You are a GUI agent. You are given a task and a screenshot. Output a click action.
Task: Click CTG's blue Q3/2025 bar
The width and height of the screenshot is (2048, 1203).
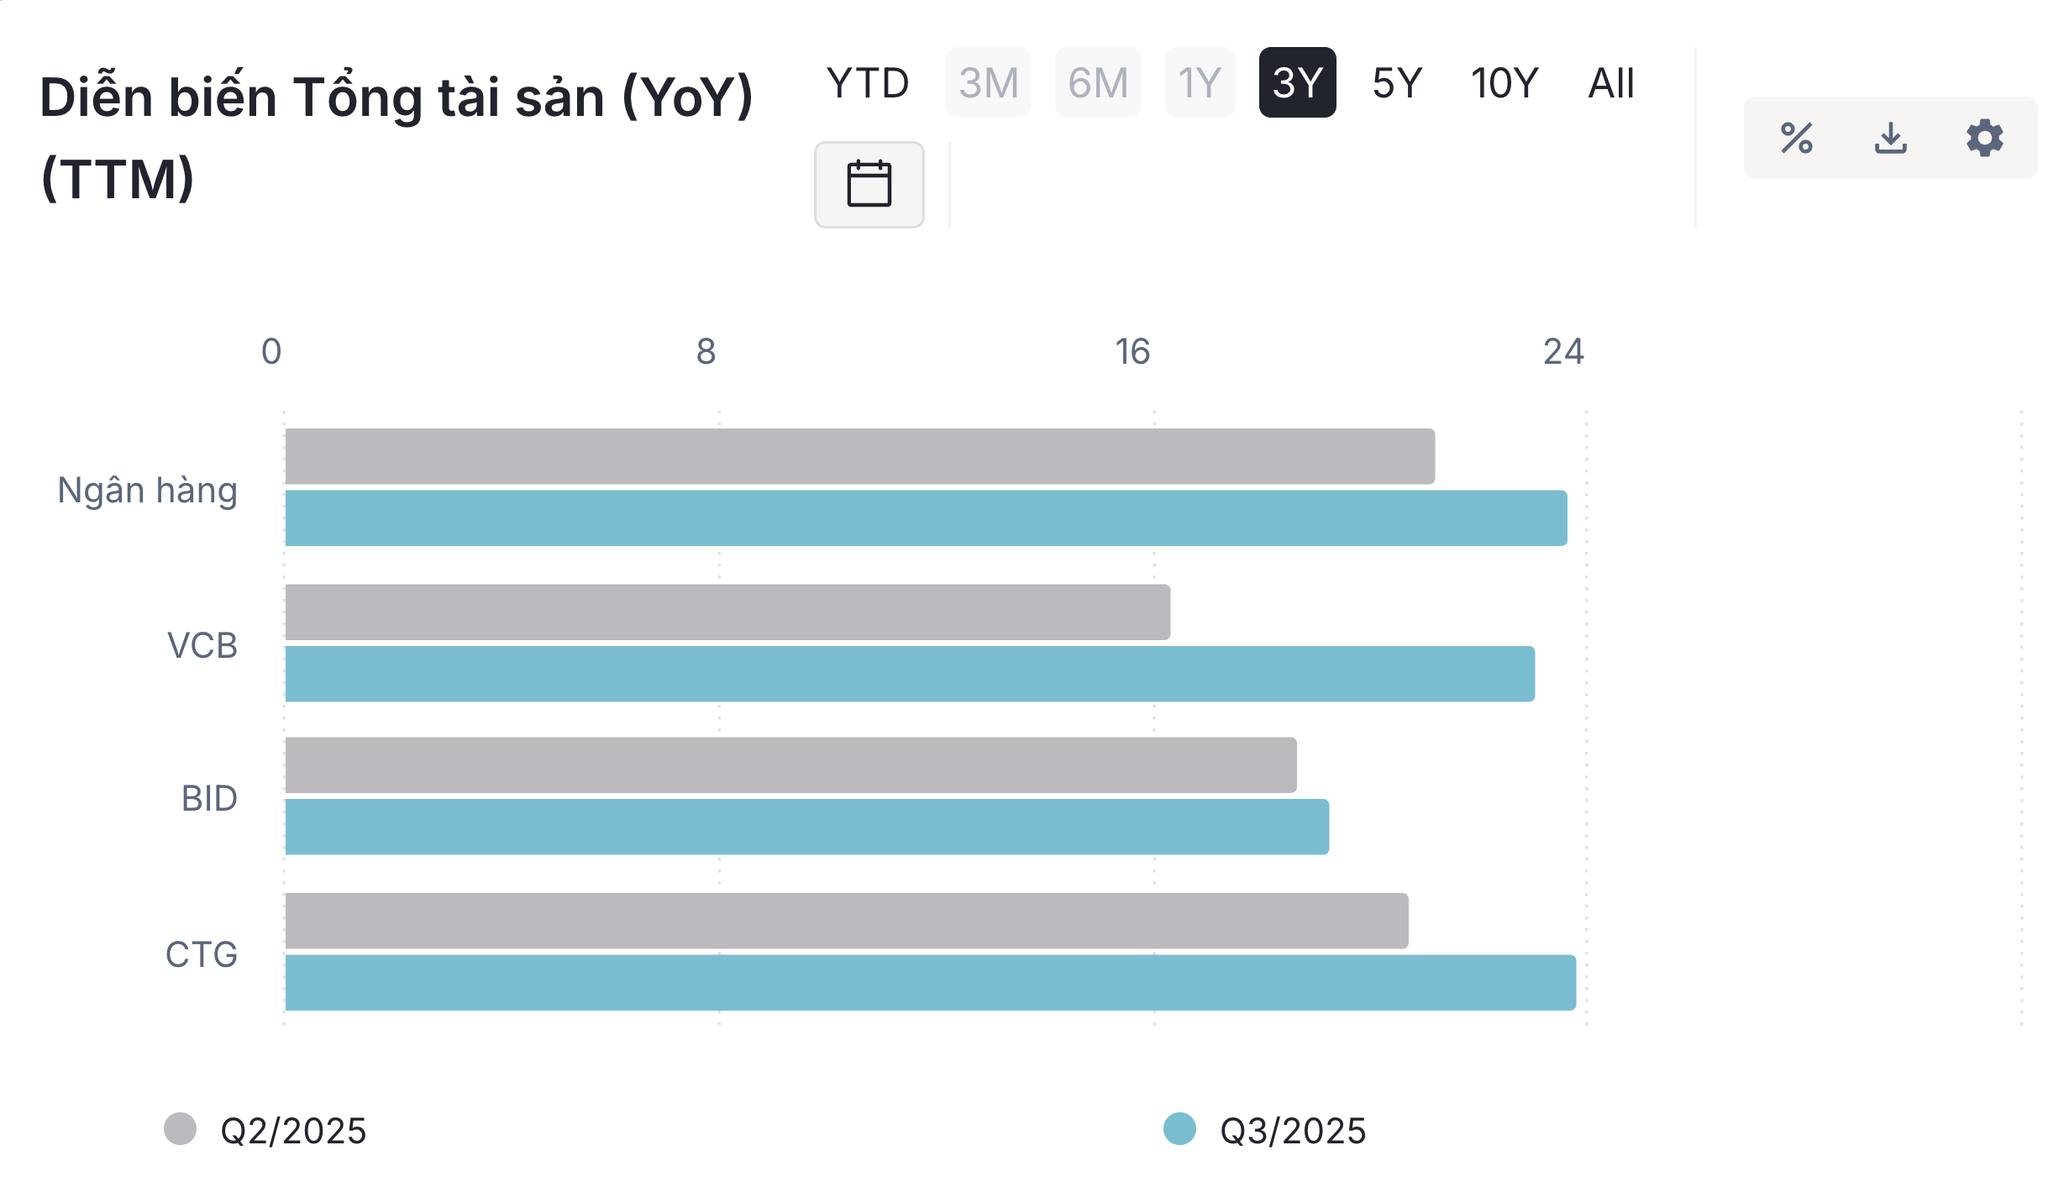[930, 983]
